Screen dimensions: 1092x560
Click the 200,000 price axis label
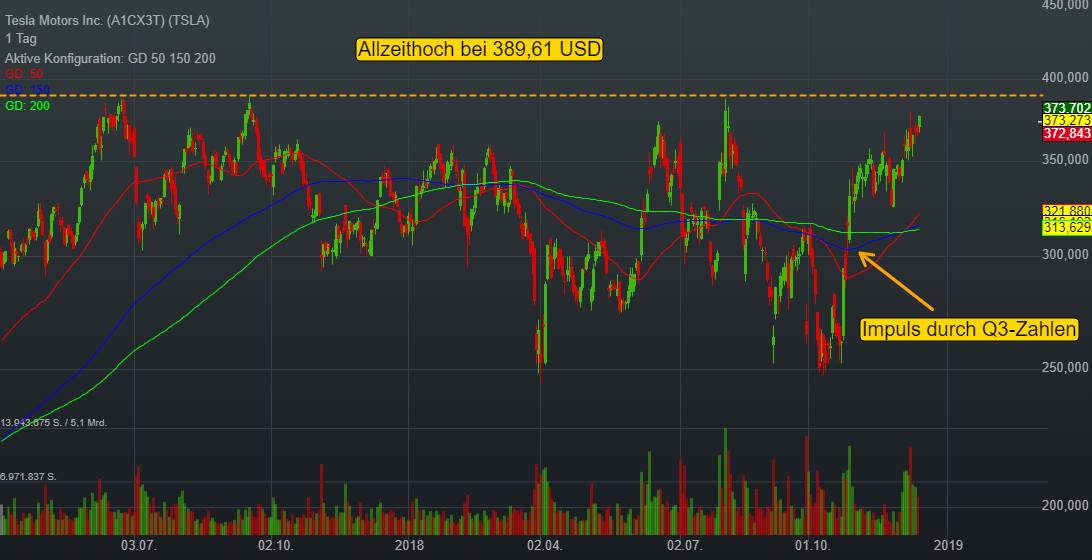click(1067, 505)
